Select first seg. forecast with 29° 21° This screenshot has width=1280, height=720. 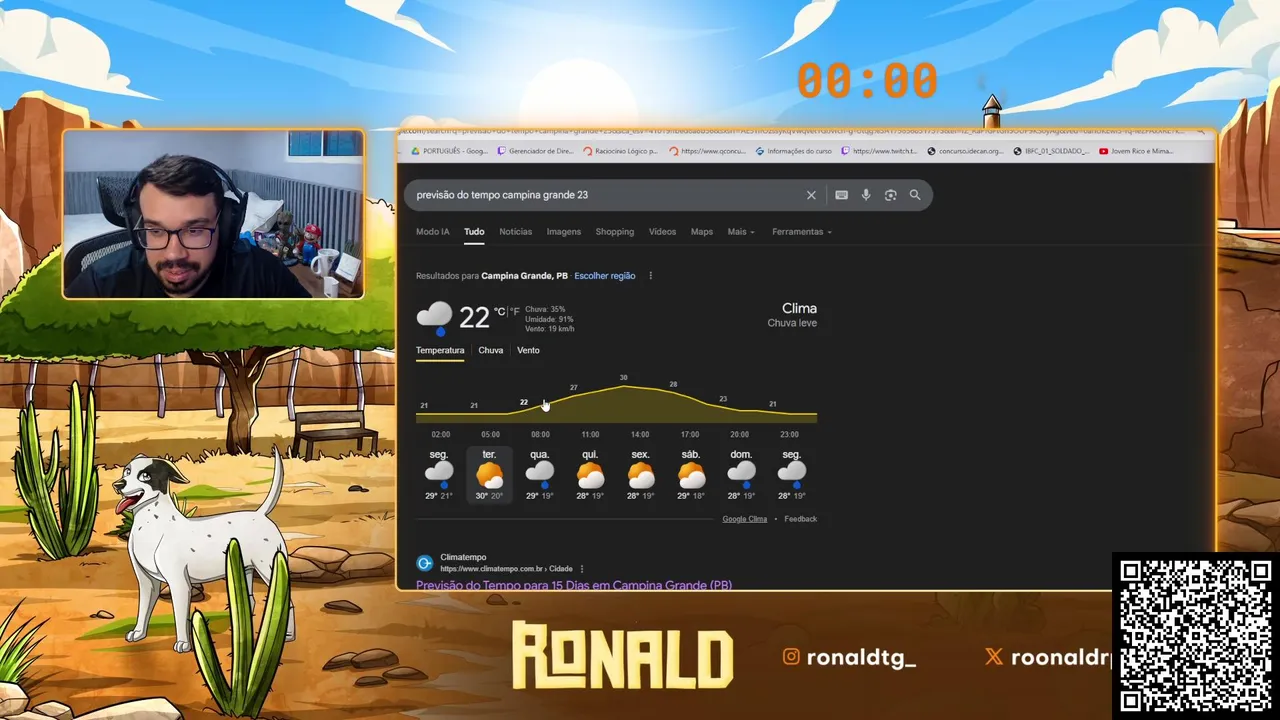point(439,475)
